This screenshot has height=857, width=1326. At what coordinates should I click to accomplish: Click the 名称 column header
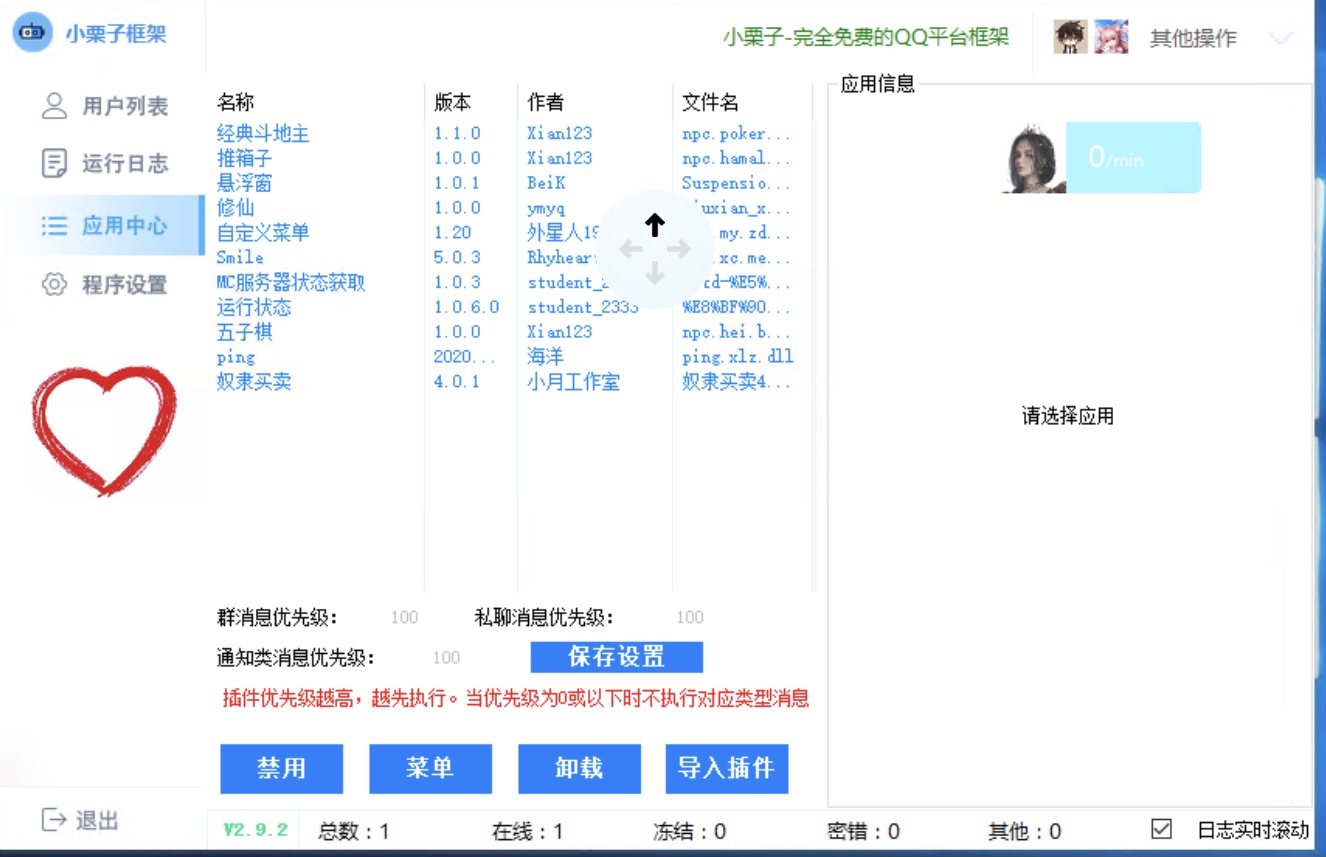[236, 102]
